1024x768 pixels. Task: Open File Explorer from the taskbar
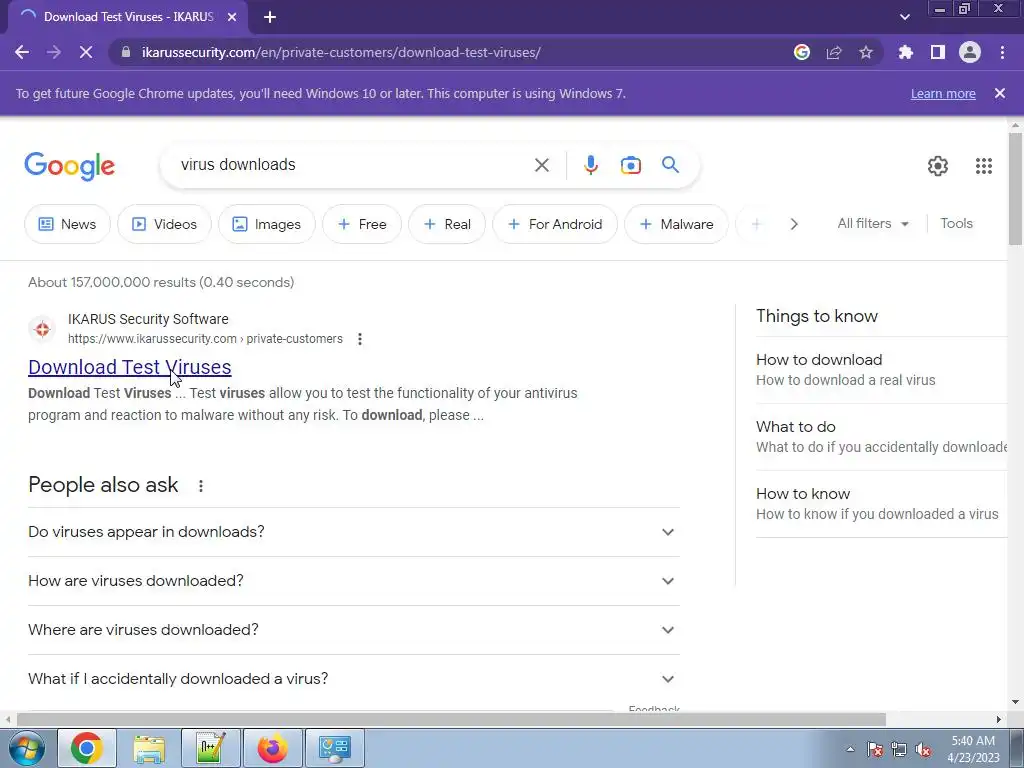tap(149, 748)
